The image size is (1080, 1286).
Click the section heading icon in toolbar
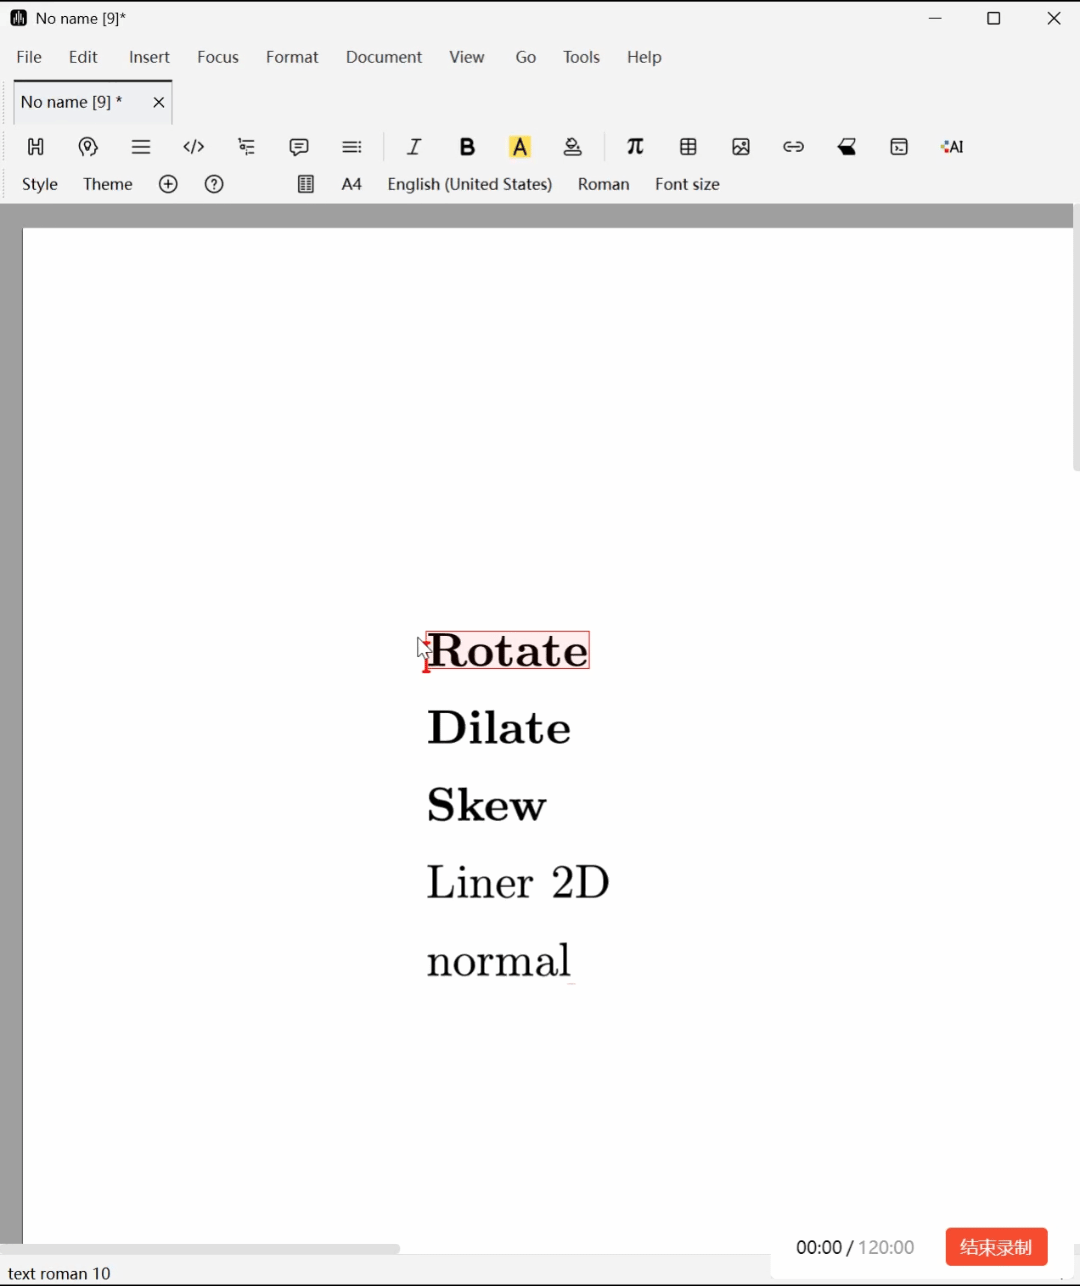pos(36,147)
